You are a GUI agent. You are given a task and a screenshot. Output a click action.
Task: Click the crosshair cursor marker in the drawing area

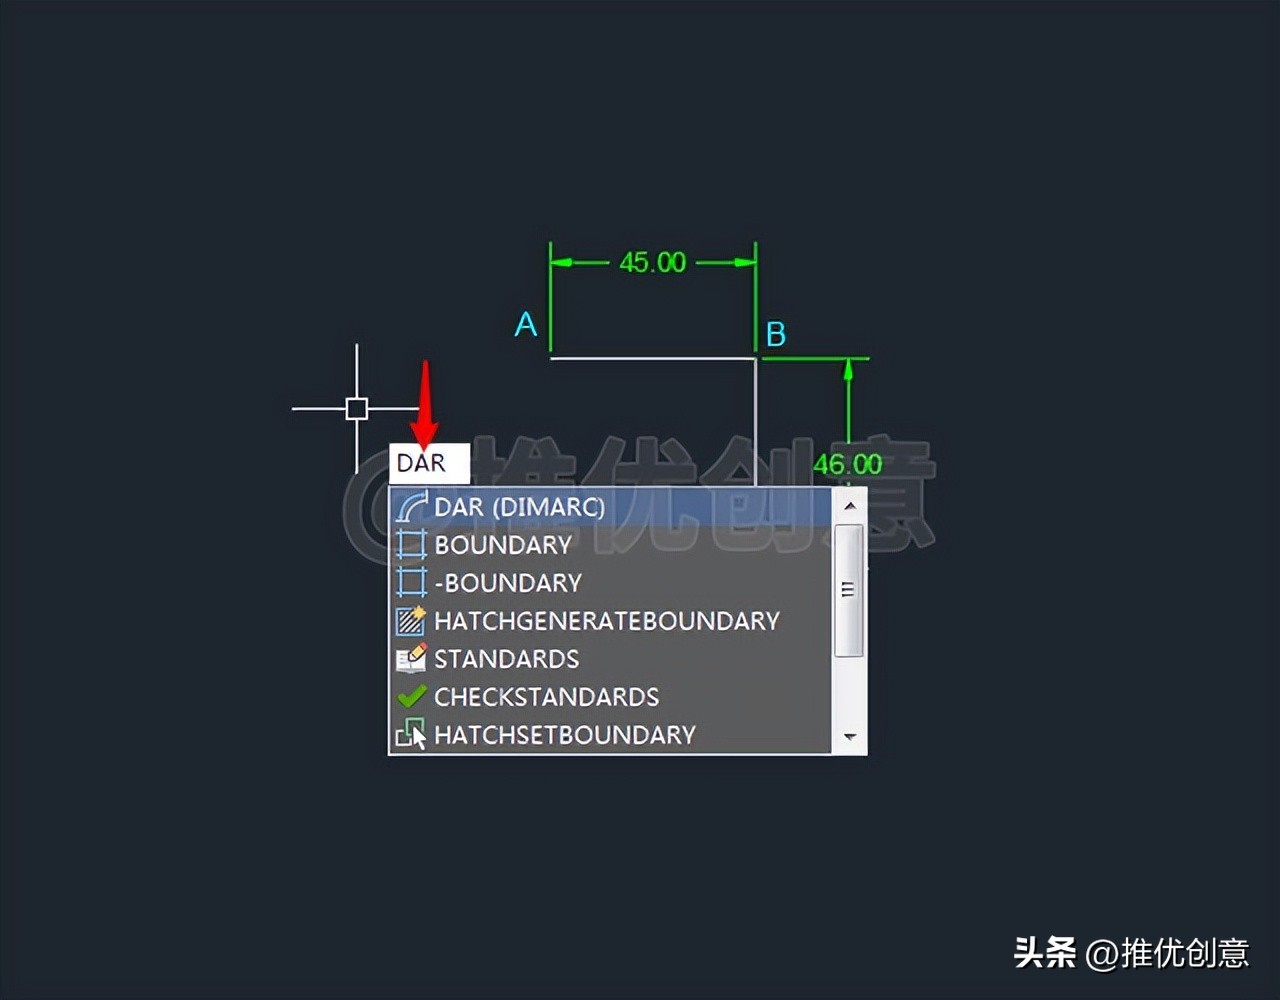pos(357,408)
